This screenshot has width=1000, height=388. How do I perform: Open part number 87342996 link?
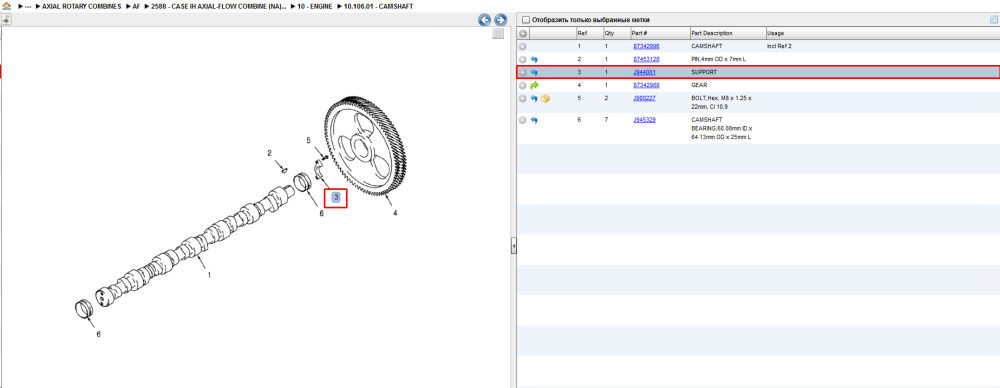point(646,47)
